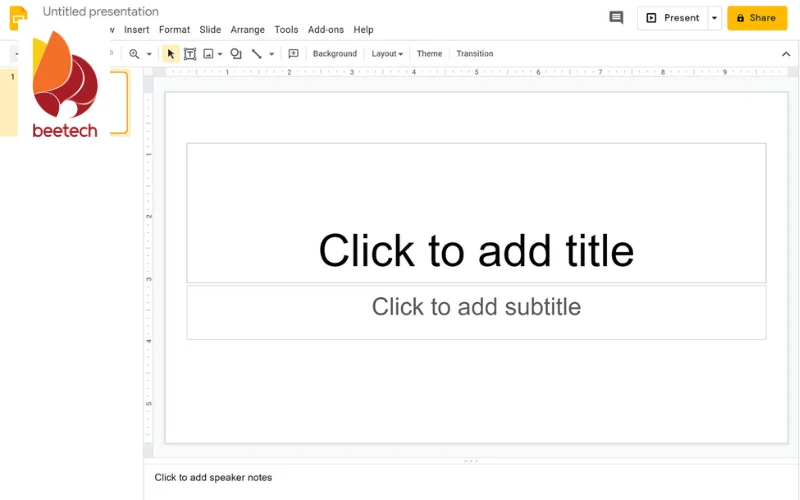
Task: Open the Layout dropdown
Action: pos(387,54)
